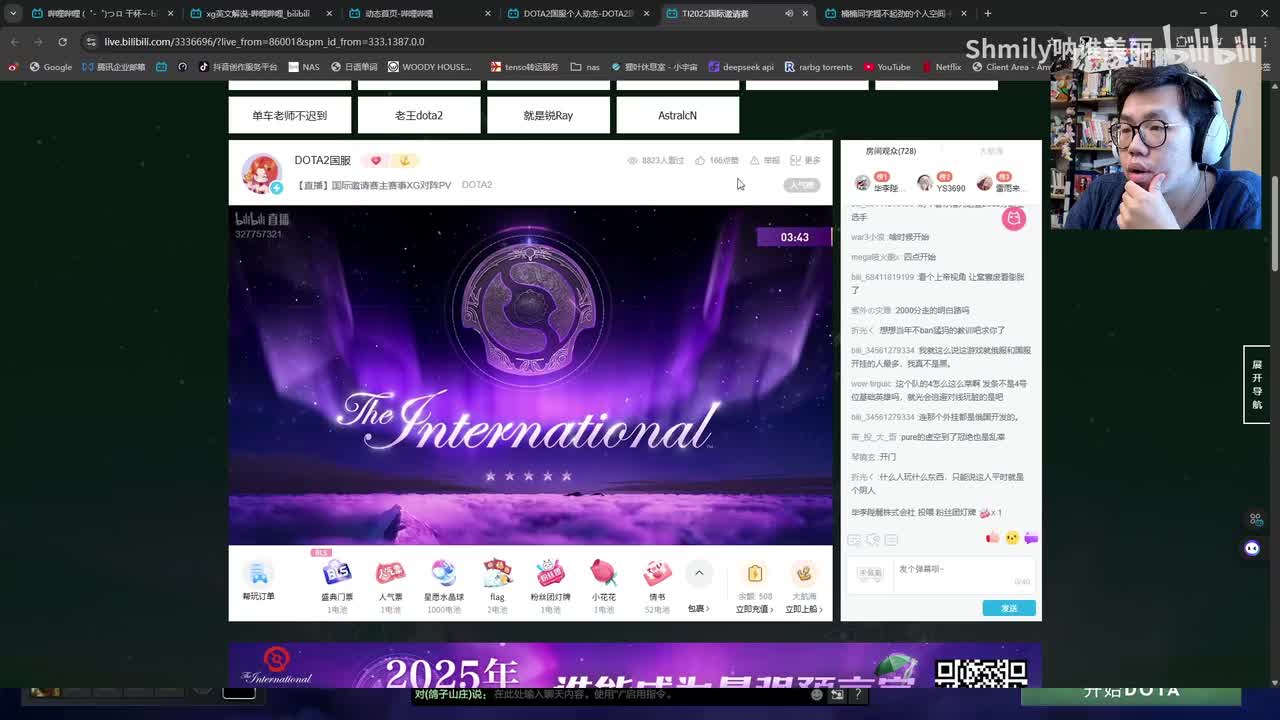Open the WOODY HOUSE bookmark
Viewport: 1280px width, 720px height.
pyautogui.click(x=429, y=67)
